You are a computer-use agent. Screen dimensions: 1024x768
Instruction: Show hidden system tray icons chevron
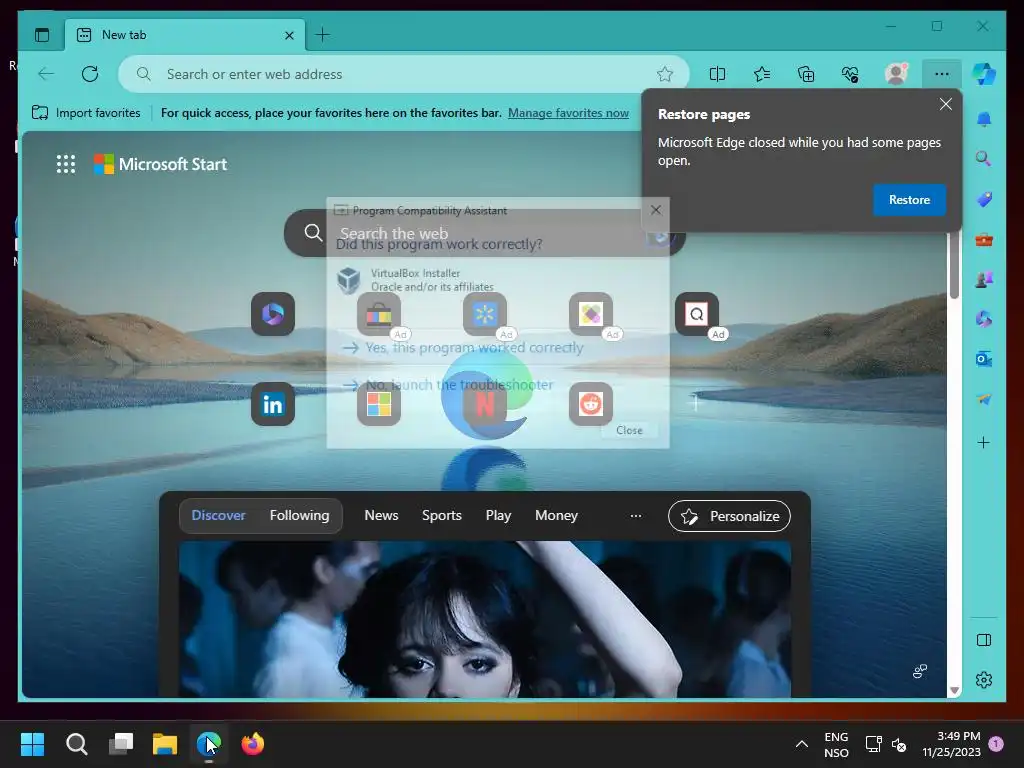coord(802,744)
